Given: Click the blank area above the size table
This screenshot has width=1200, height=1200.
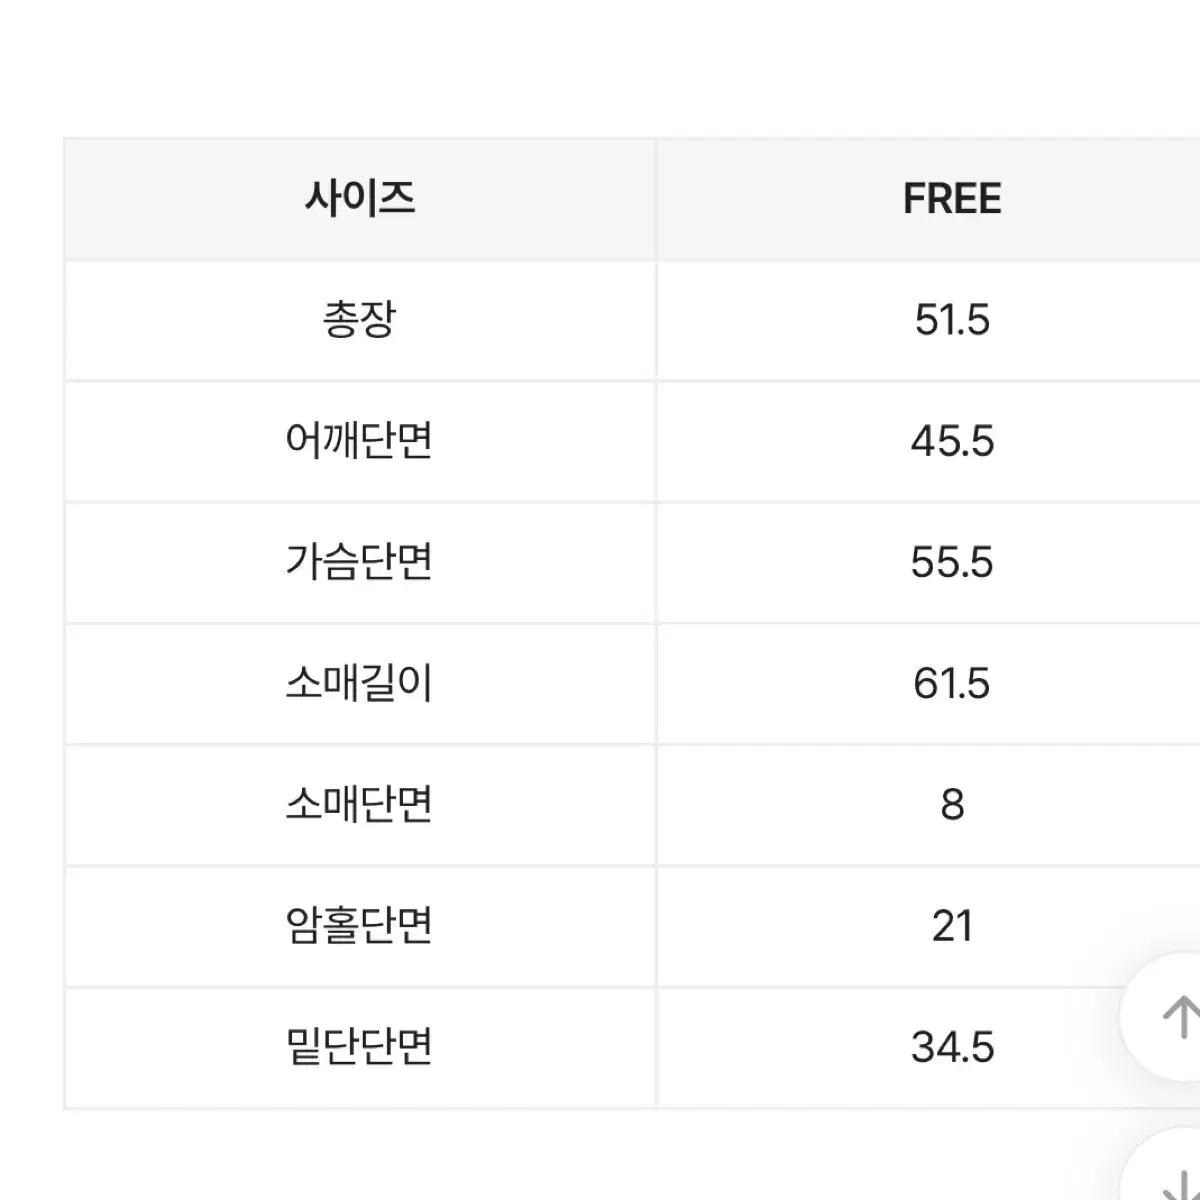Looking at the screenshot, I should 600,68.
